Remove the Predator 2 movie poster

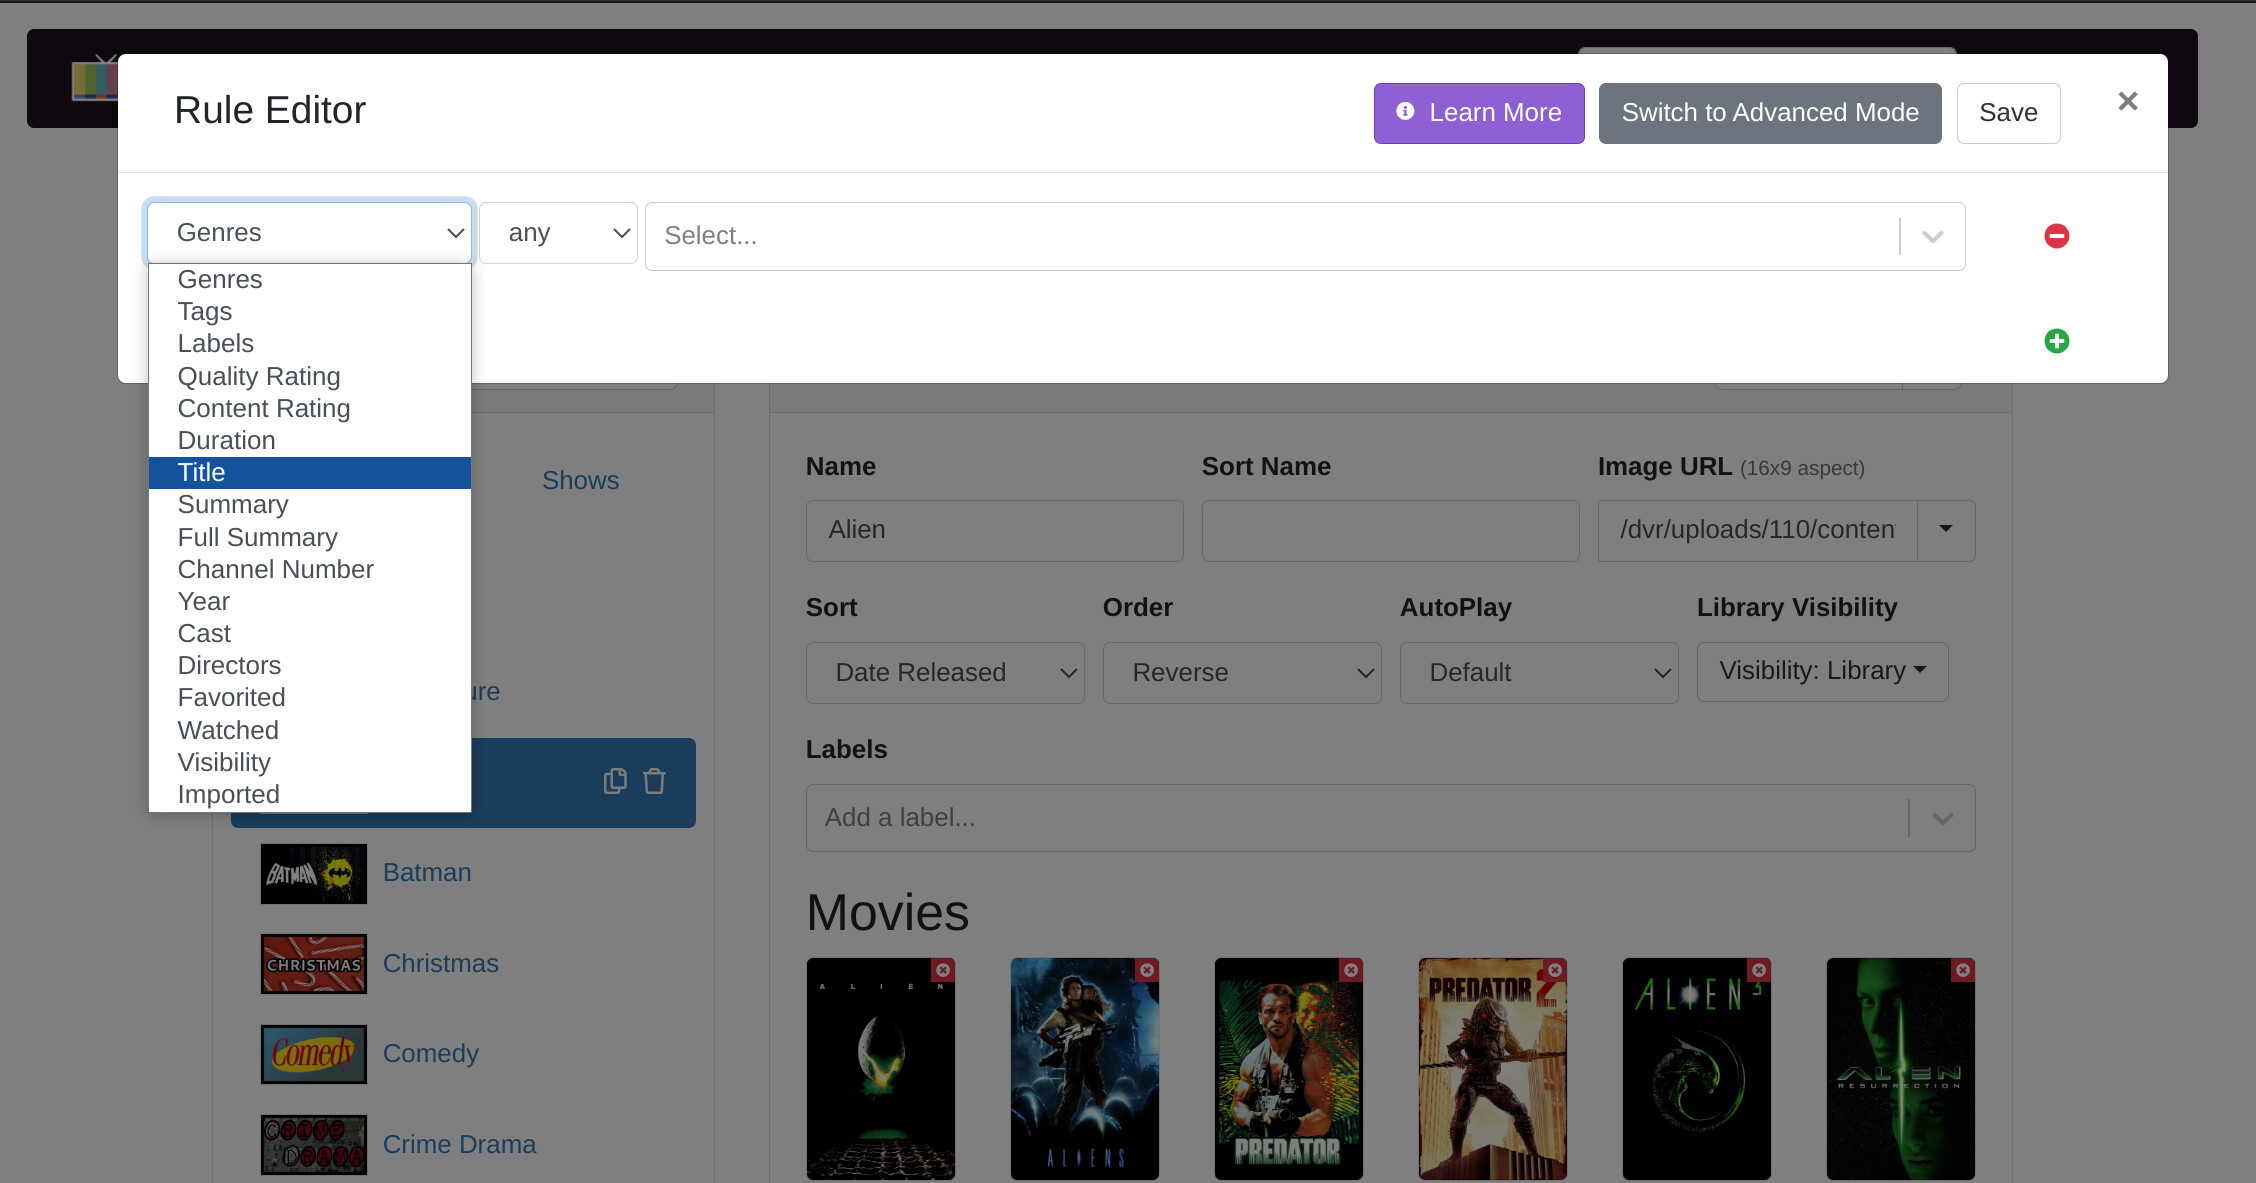click(1555, 970)
